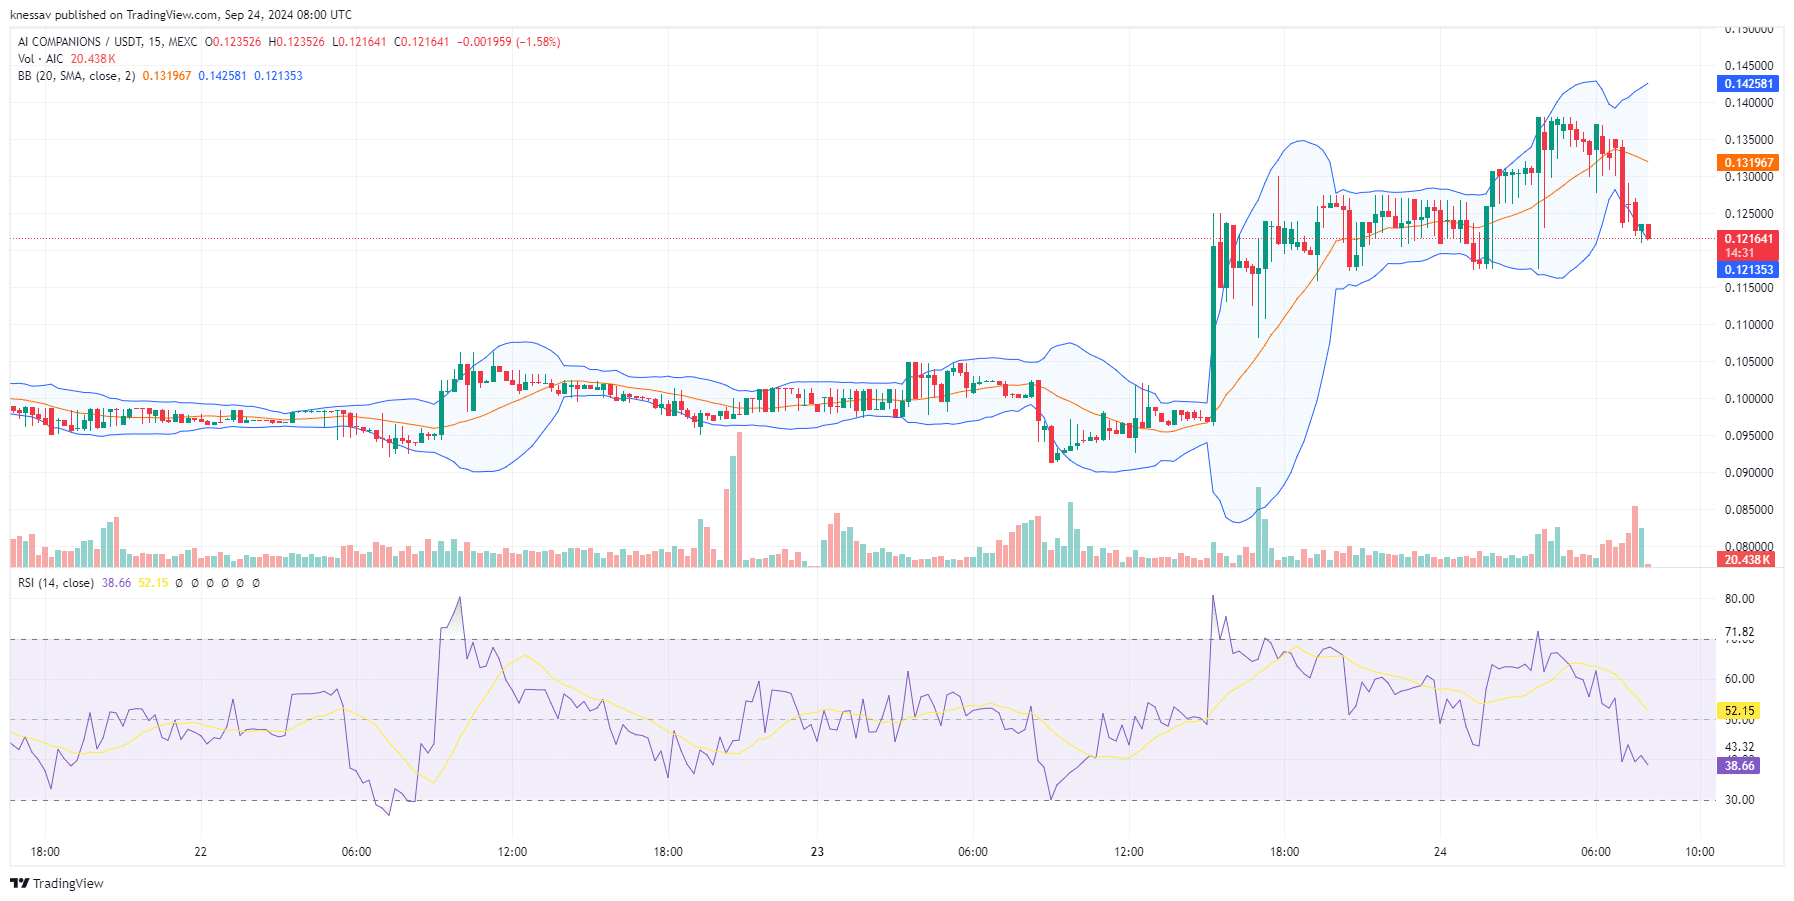The height and width of the screenshot is (901, 1794).
Task: Click the TradingView logo at the bottom
Action: 57,883
